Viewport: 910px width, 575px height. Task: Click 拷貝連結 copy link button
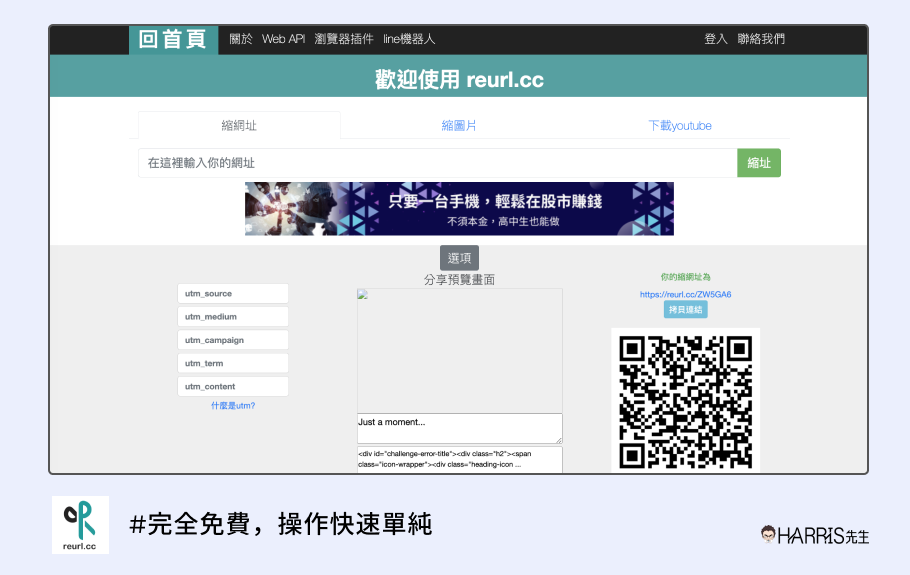click(685, 310)
